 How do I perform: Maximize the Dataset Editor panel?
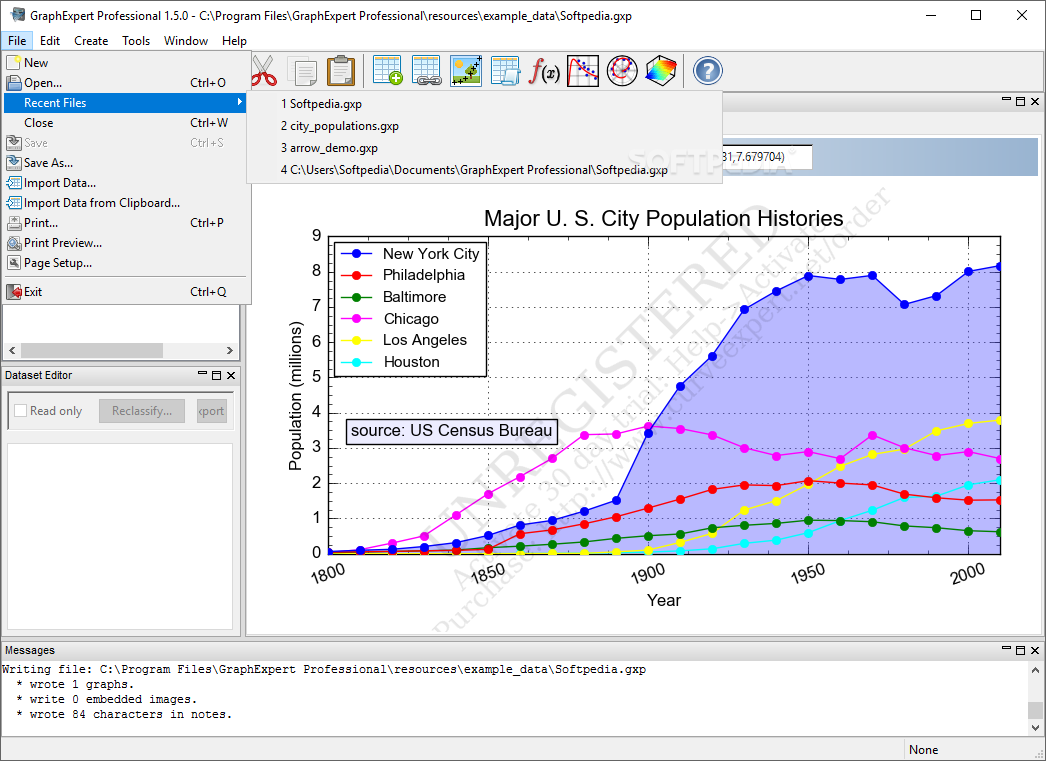point(216,375)
